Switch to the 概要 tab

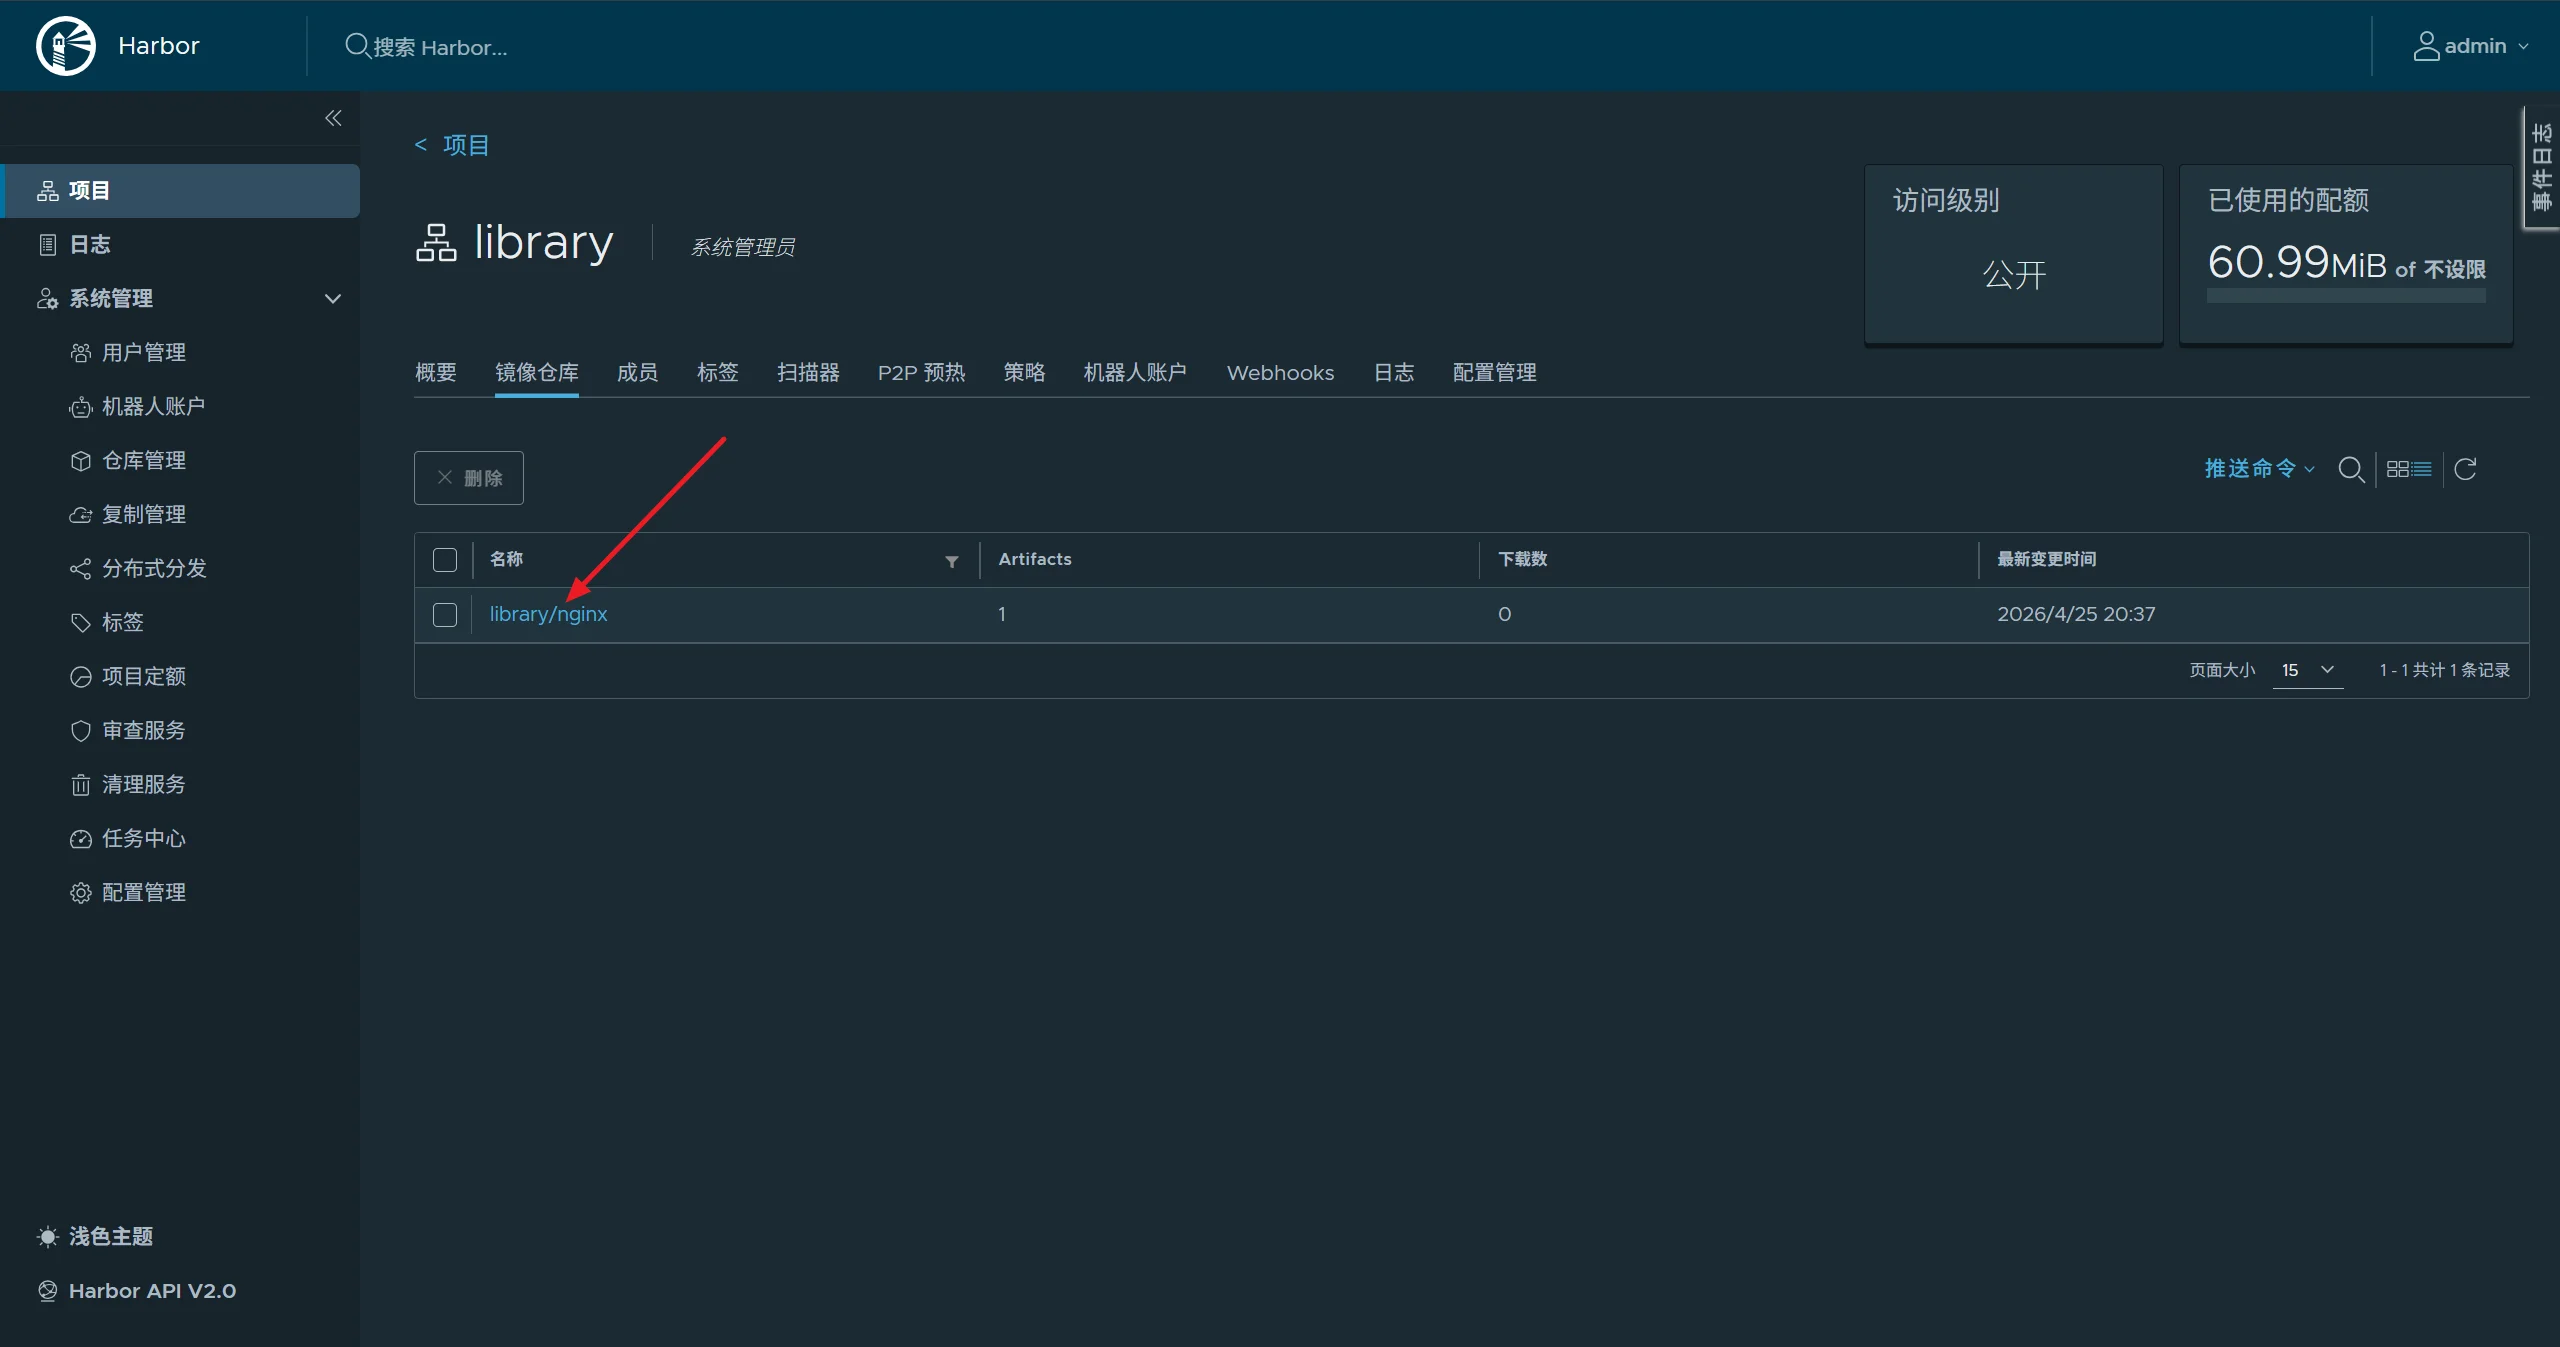coord(436,373)
